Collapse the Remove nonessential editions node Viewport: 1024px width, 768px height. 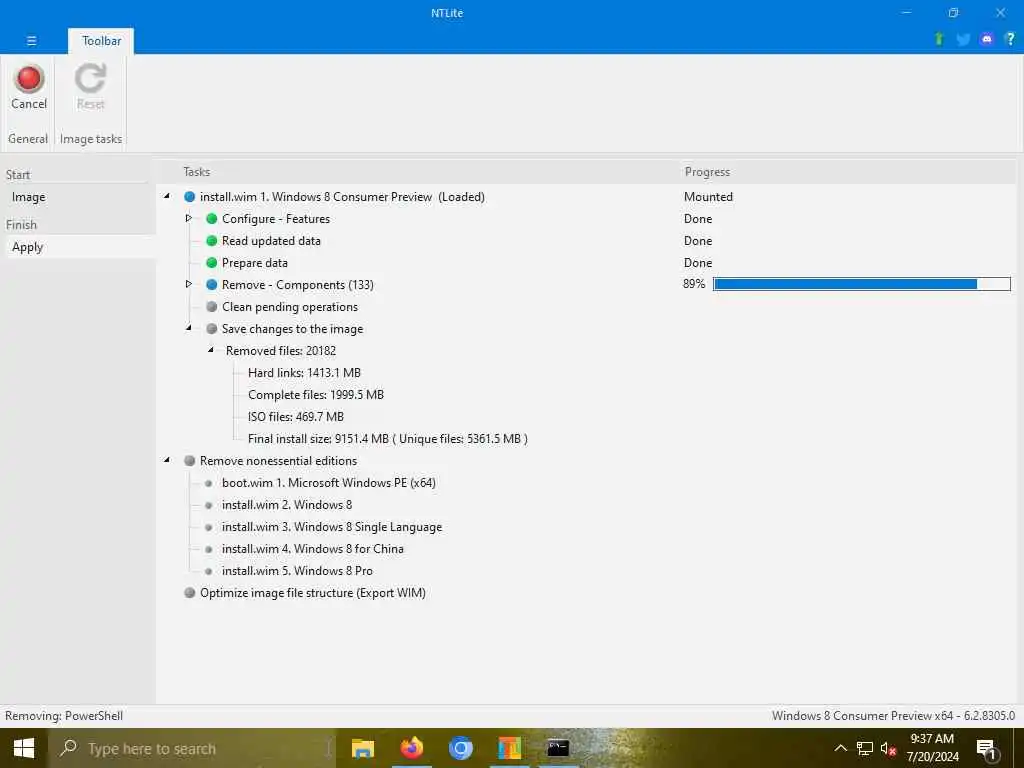point(167,460)
